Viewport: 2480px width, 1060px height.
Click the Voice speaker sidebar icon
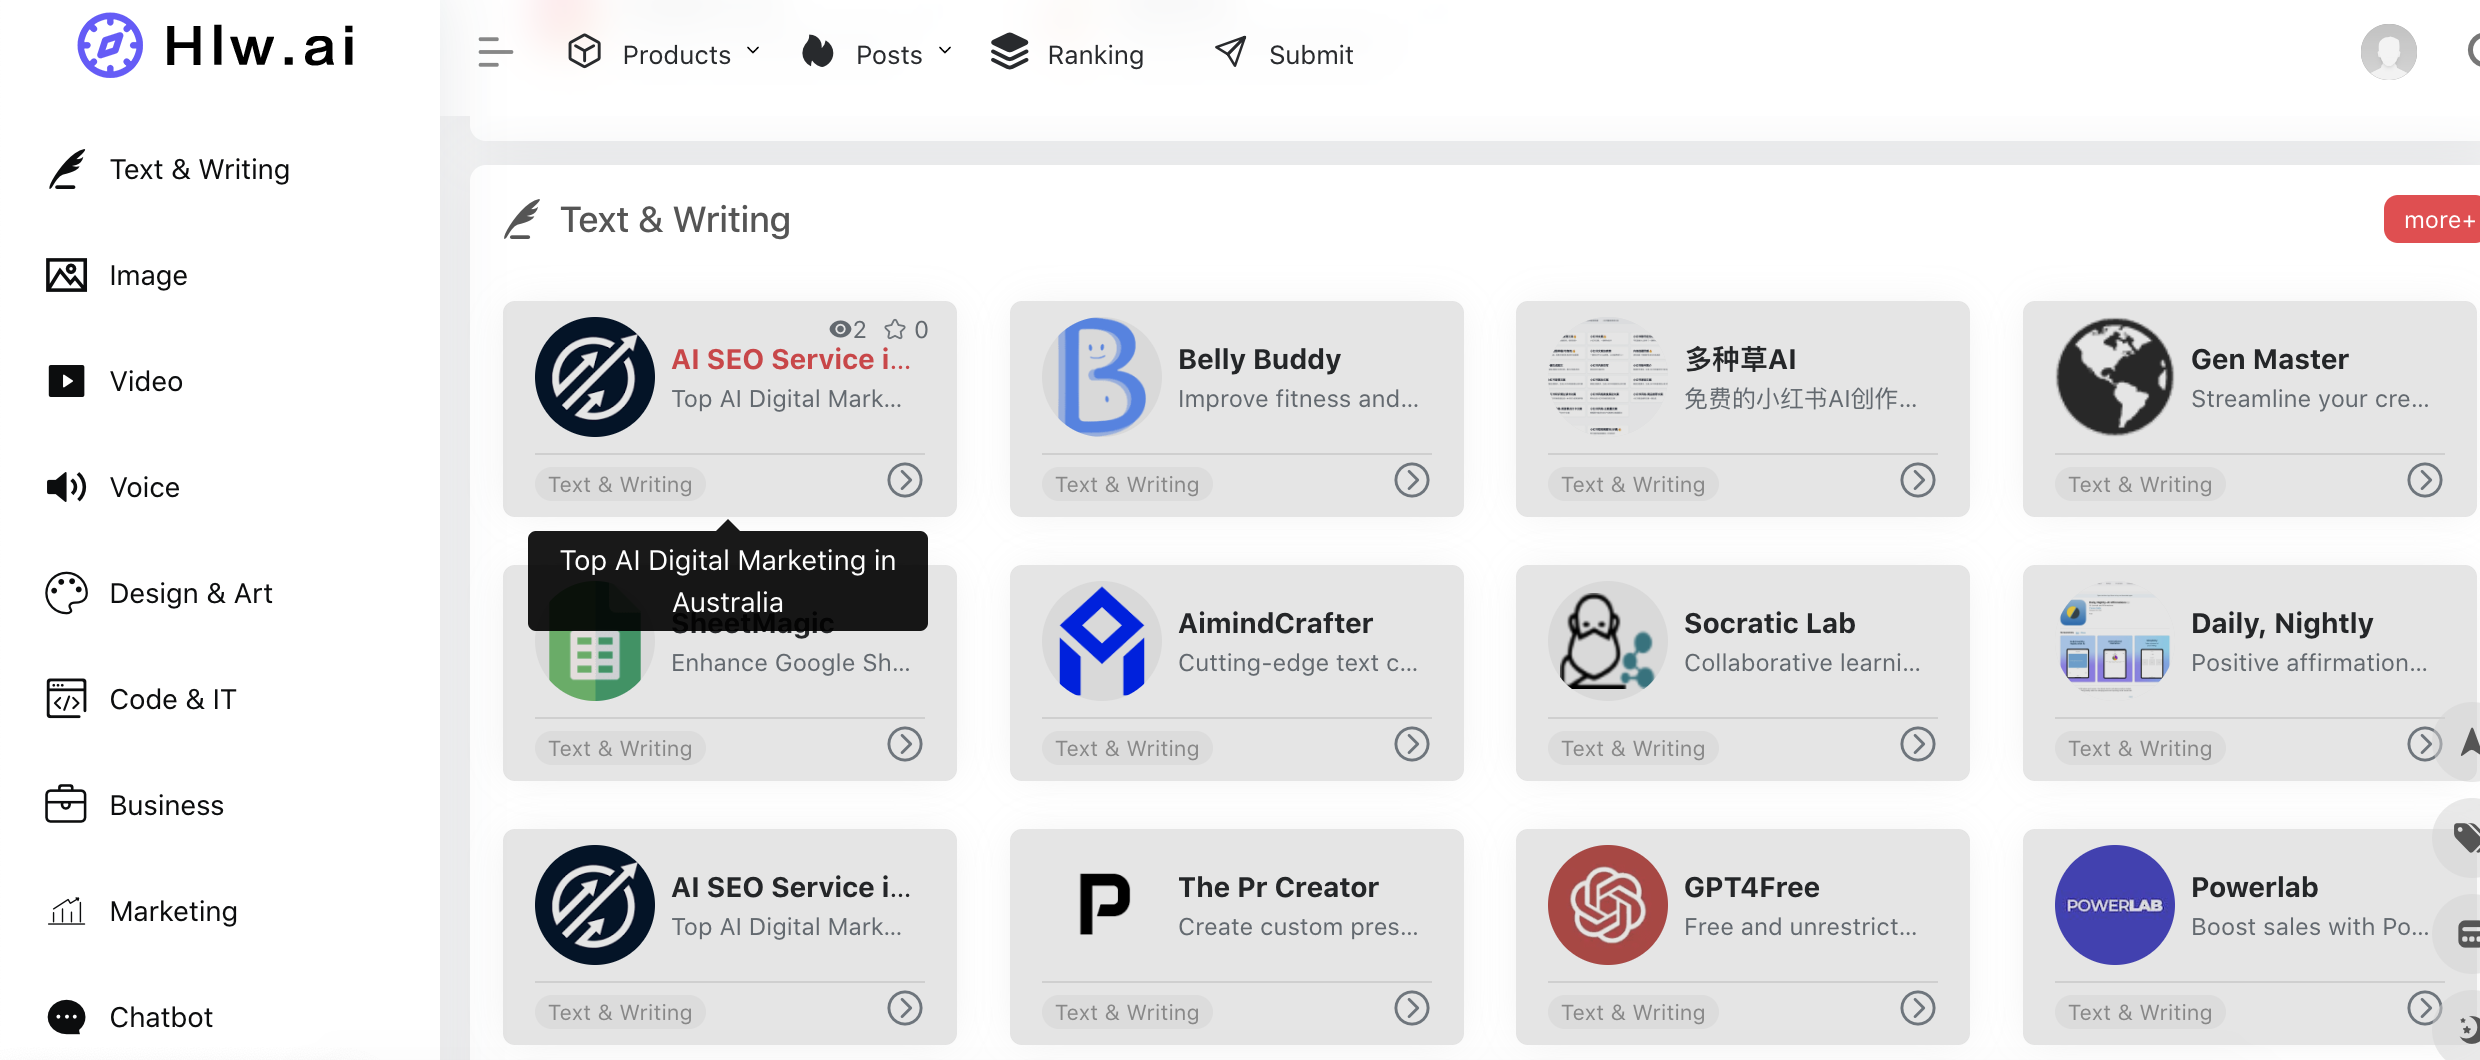click(x=67, y=487)
